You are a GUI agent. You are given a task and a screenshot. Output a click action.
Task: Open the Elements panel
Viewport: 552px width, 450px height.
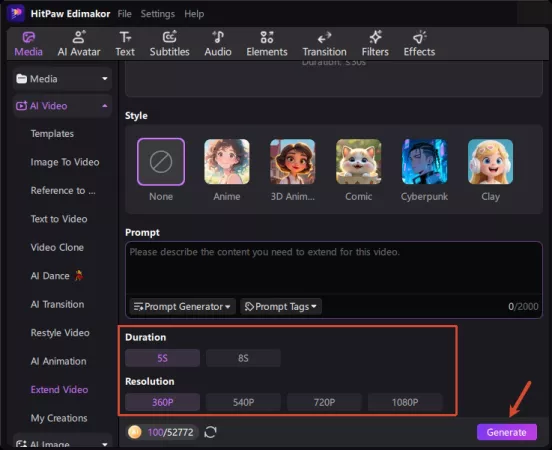click(x=267, y=44)
